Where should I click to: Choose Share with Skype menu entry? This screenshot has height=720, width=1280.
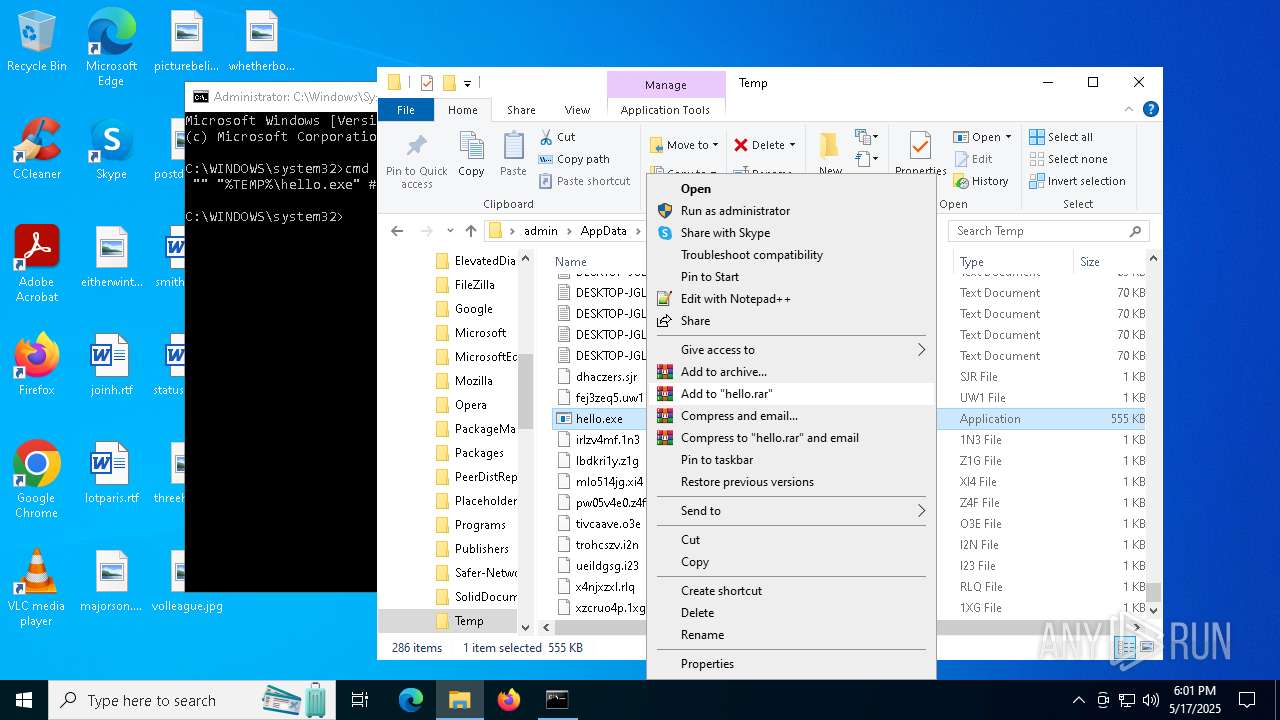coord(790,233)
